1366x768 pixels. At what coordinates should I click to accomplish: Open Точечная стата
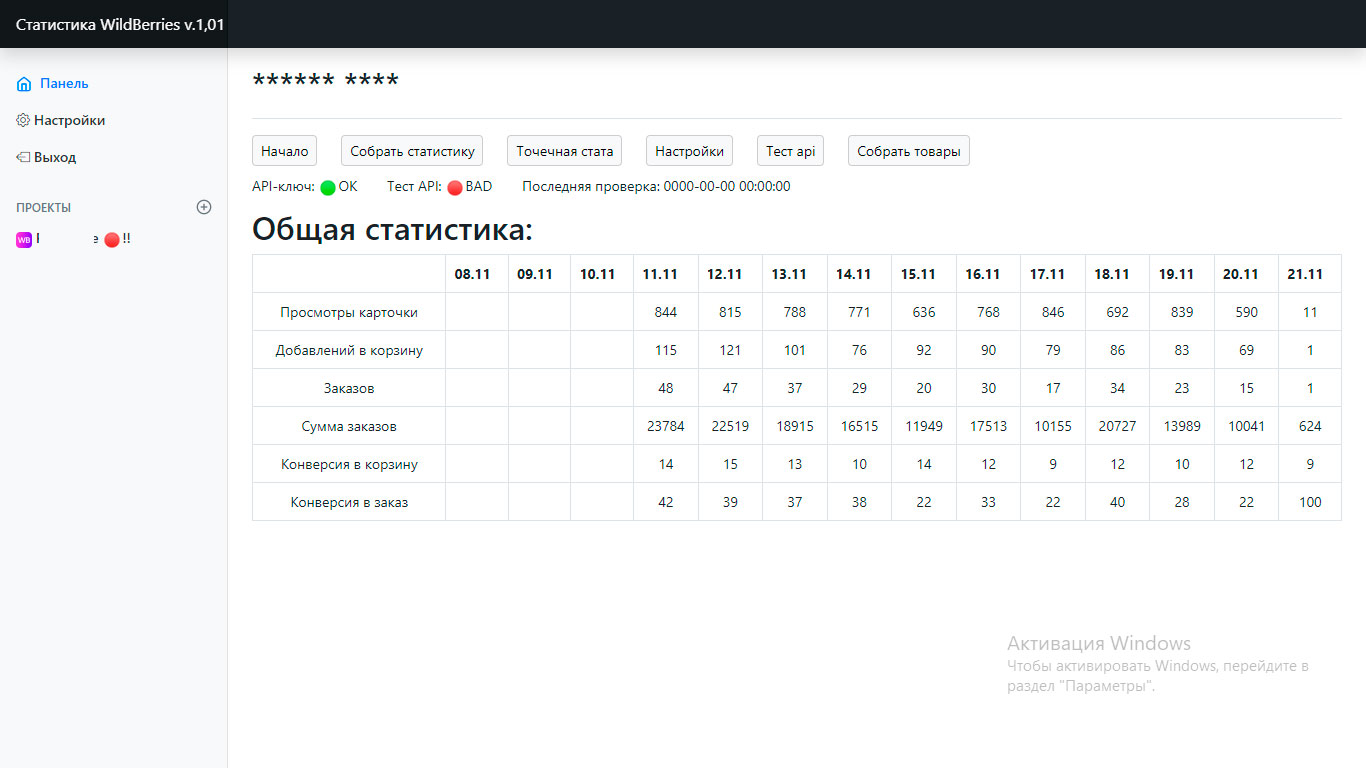click(564, 151)
